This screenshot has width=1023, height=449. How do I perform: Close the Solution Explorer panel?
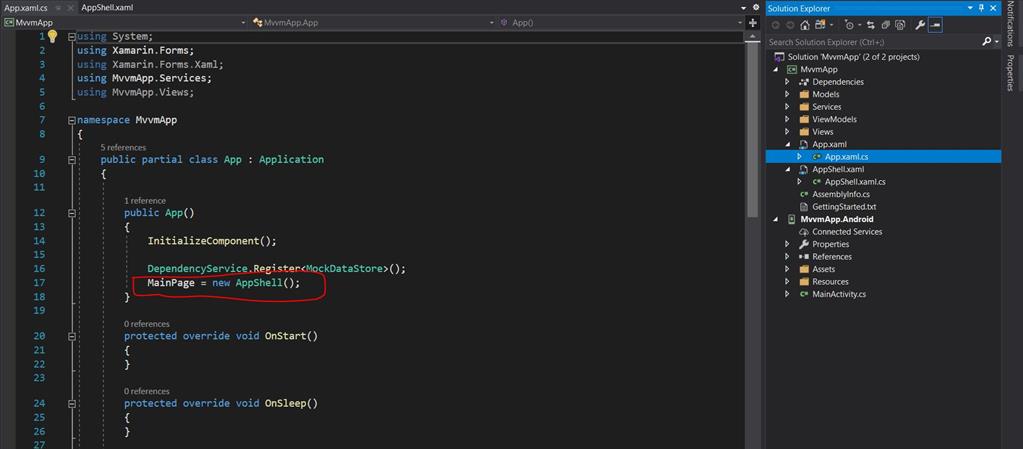tap(993, 8)
